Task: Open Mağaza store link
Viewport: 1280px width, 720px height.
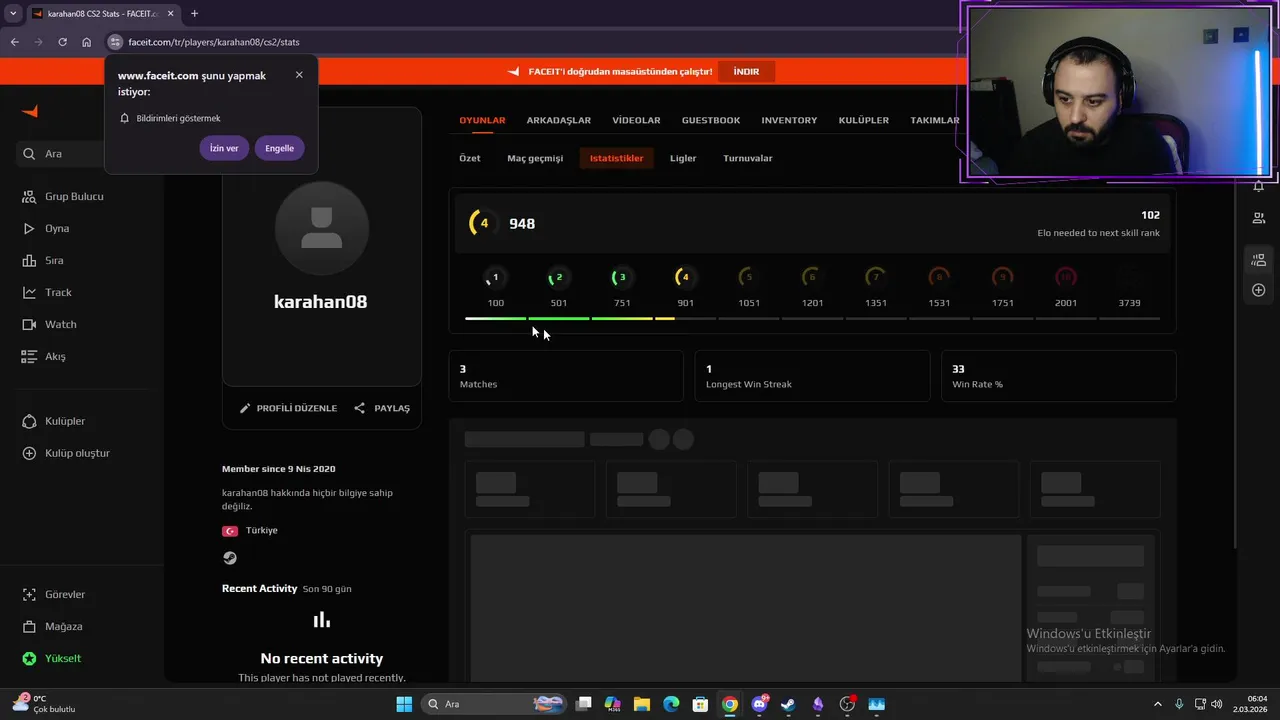Action: tap(52, 627)
